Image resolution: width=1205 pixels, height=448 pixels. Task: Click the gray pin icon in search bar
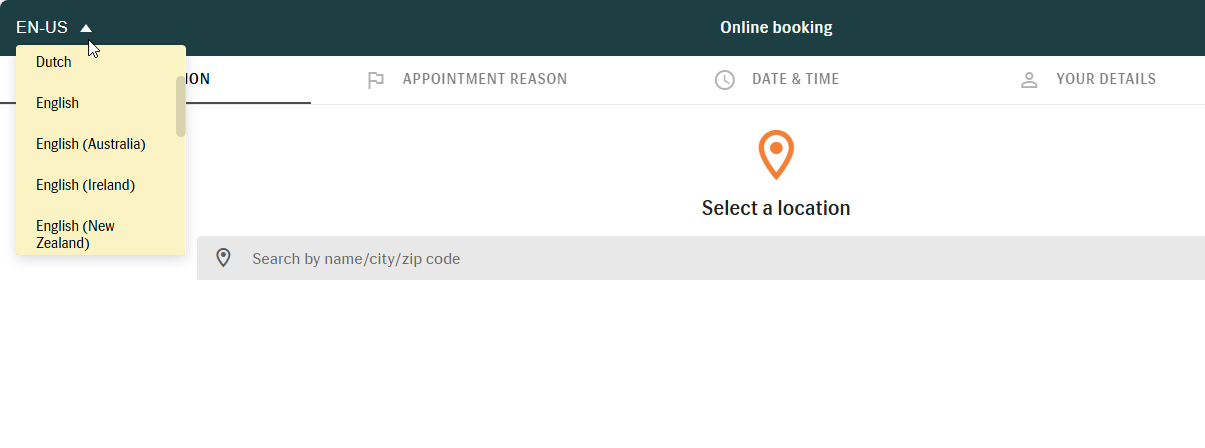point(223,258)
